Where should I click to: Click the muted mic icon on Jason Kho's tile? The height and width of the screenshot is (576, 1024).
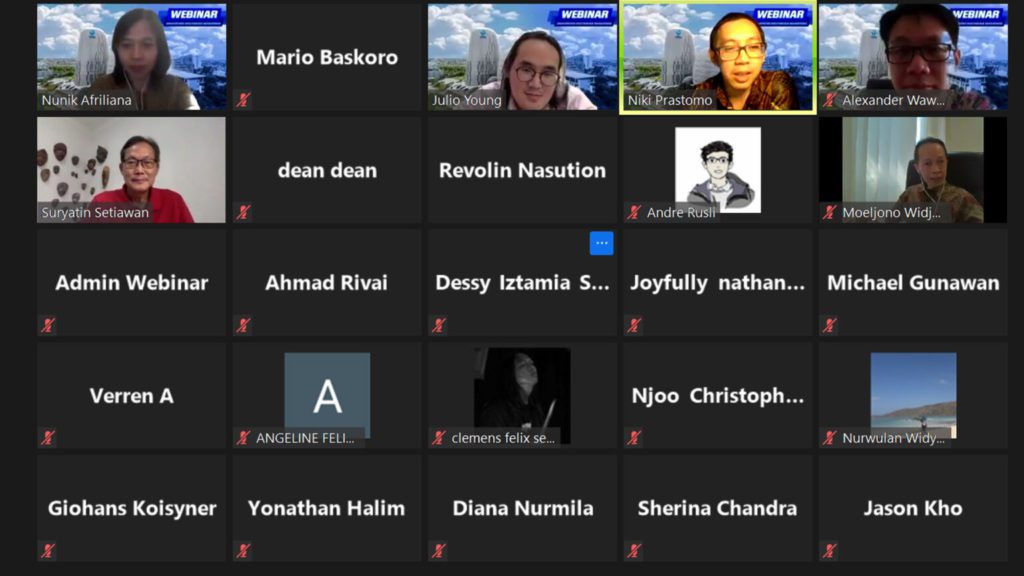[829, 551]
